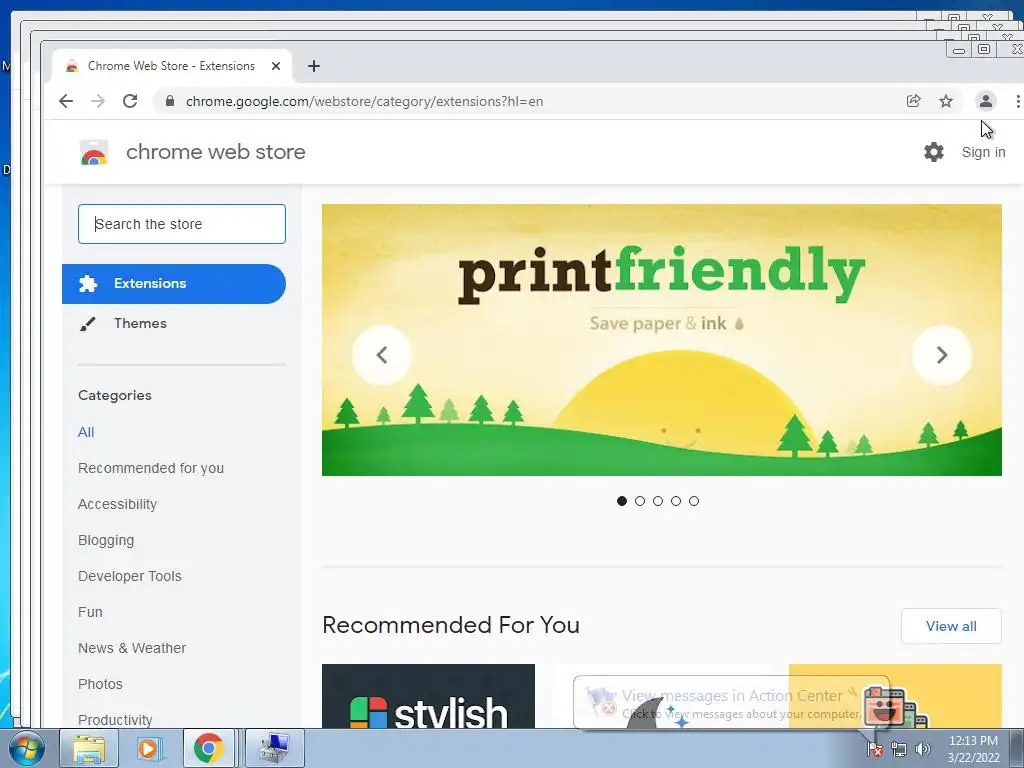The image size is (1024, 768).
Task: Select the third carousel dot
Action: tap(658, 501)
